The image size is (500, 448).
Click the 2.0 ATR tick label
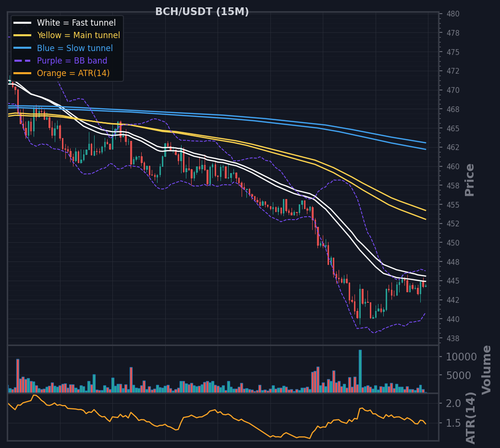click(453, 404)
